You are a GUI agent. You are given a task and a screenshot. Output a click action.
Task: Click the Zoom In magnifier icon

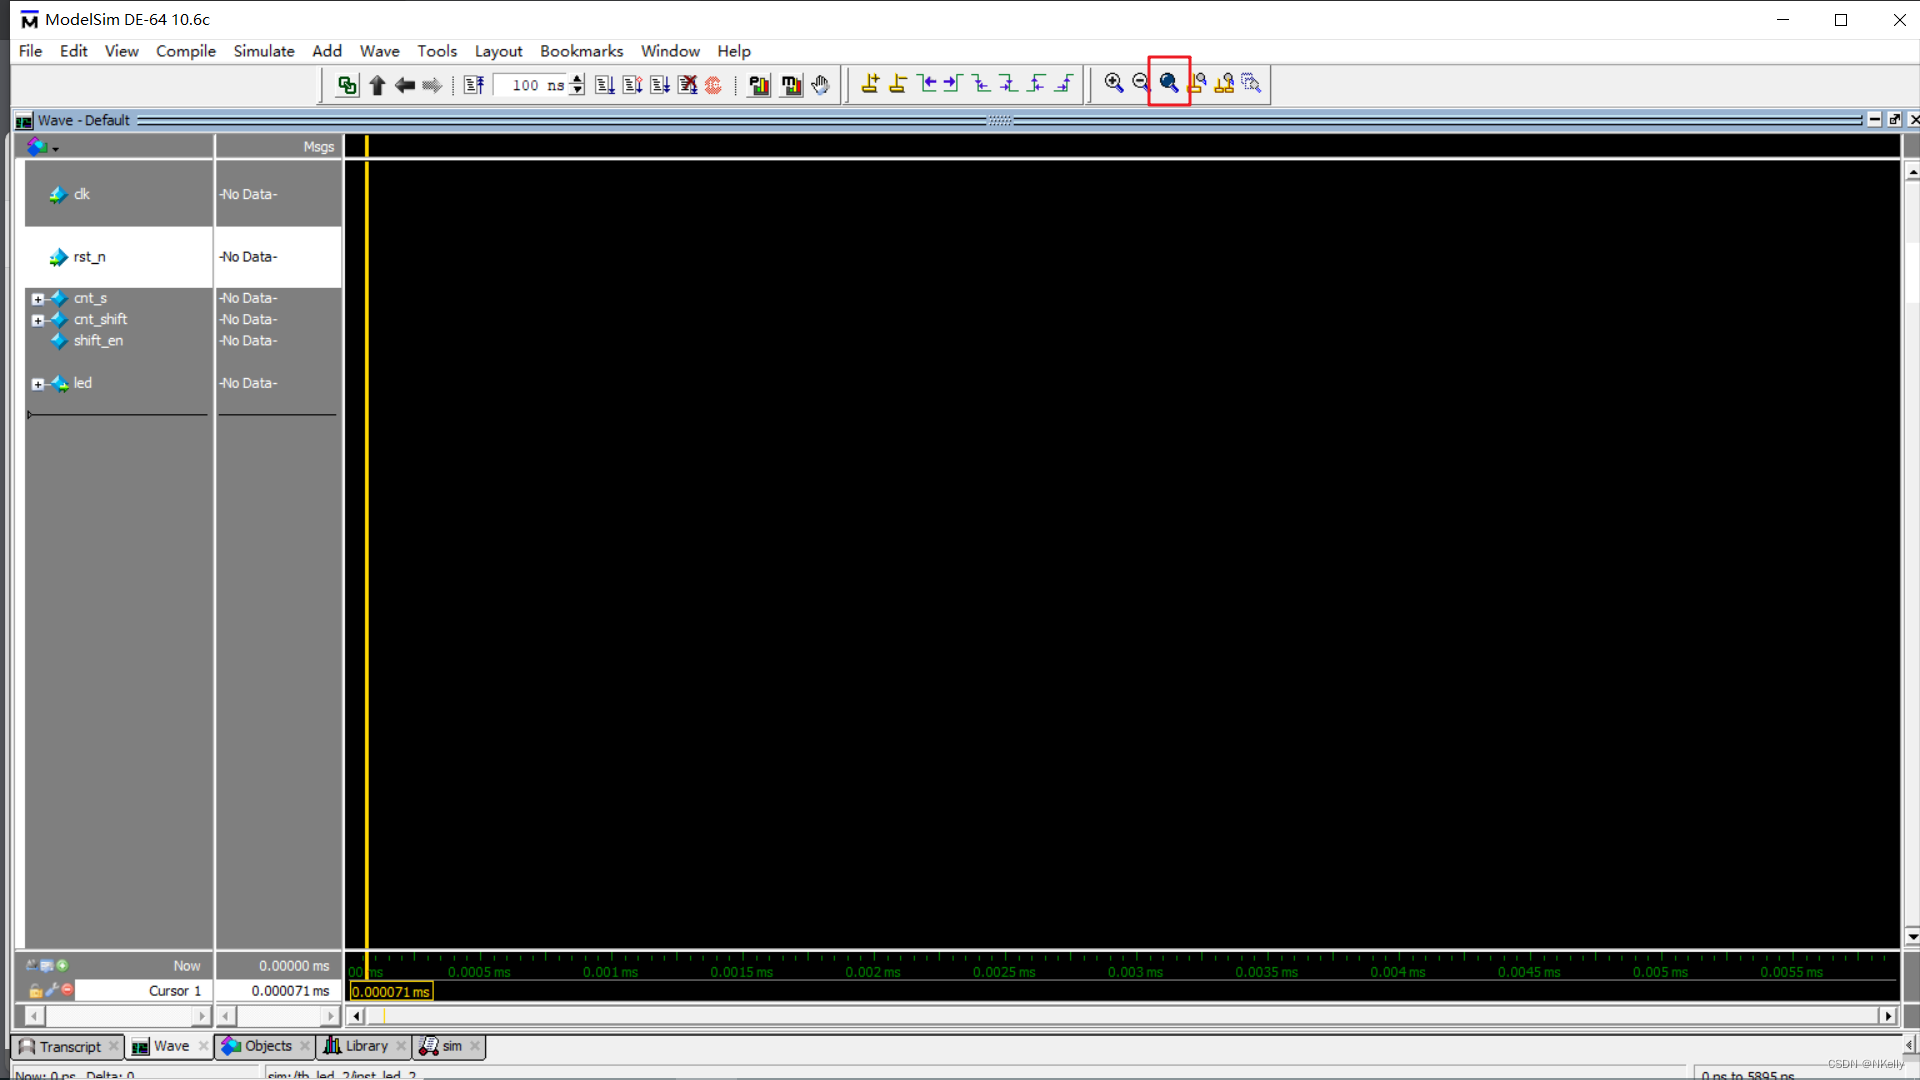click(1113, 83)
